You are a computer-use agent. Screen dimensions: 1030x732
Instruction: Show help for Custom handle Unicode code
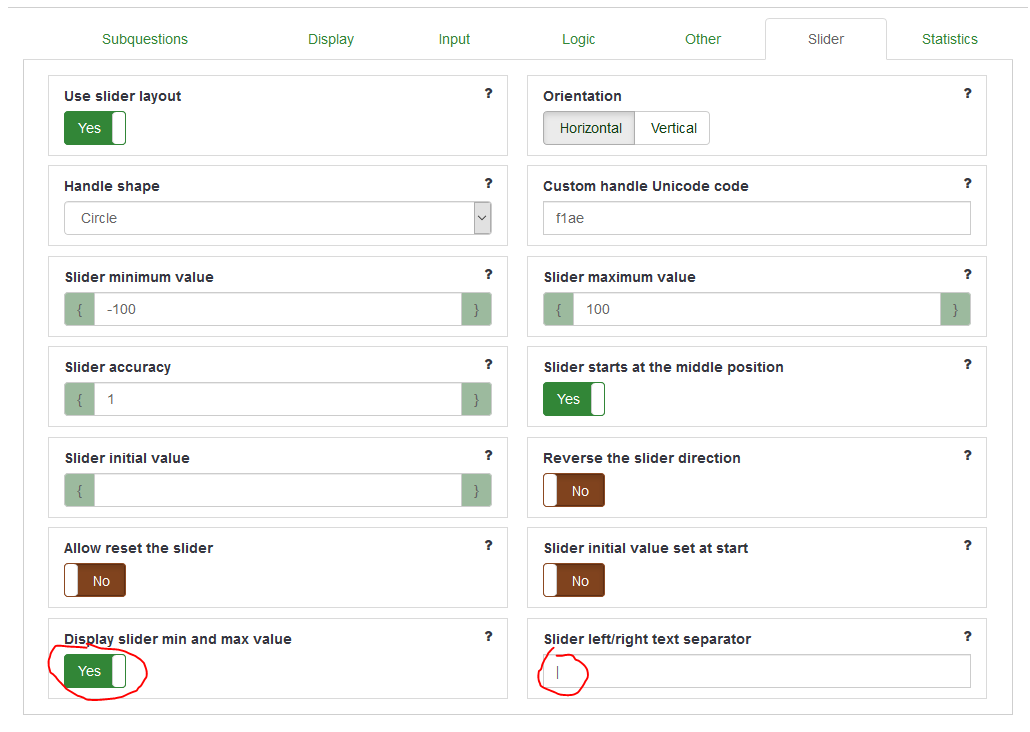967,183
